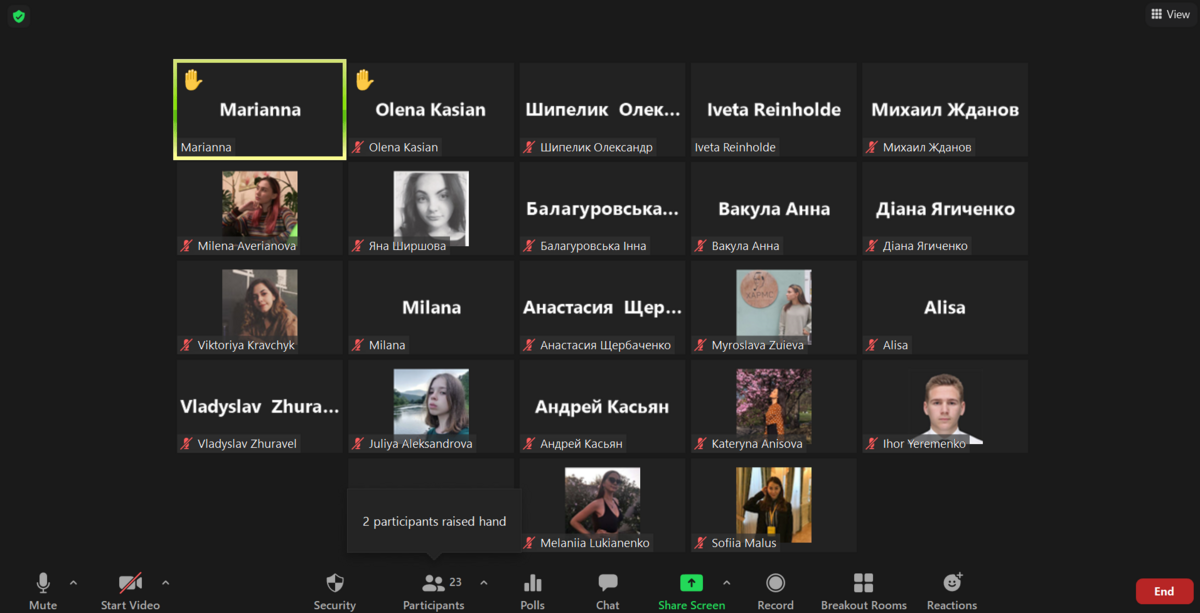The width and height of the screenshot is (1200, 613).
Task: Open the Participants panel
Action: (434, 591)
